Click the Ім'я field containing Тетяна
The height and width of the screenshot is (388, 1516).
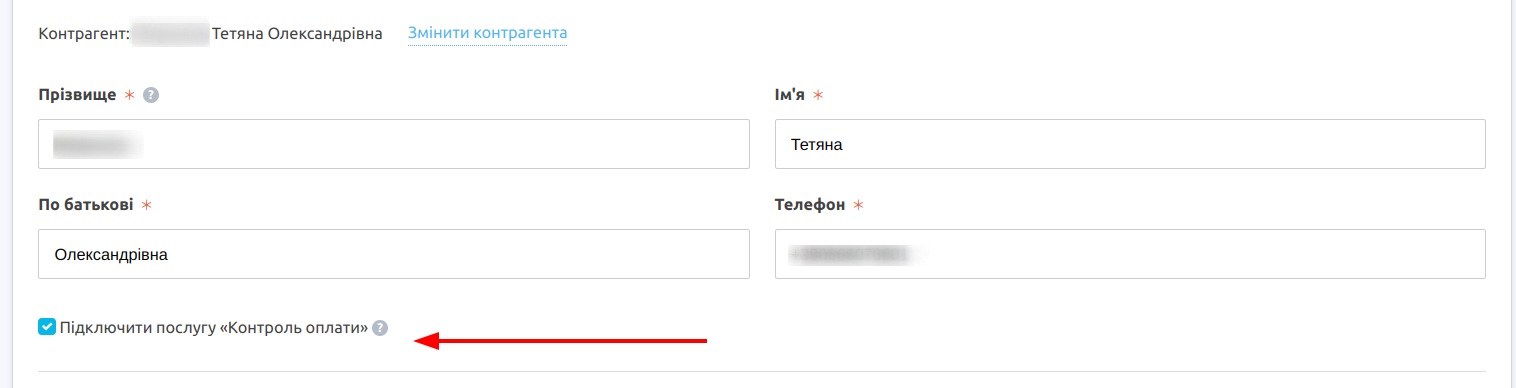click(x=1130, y=144)
